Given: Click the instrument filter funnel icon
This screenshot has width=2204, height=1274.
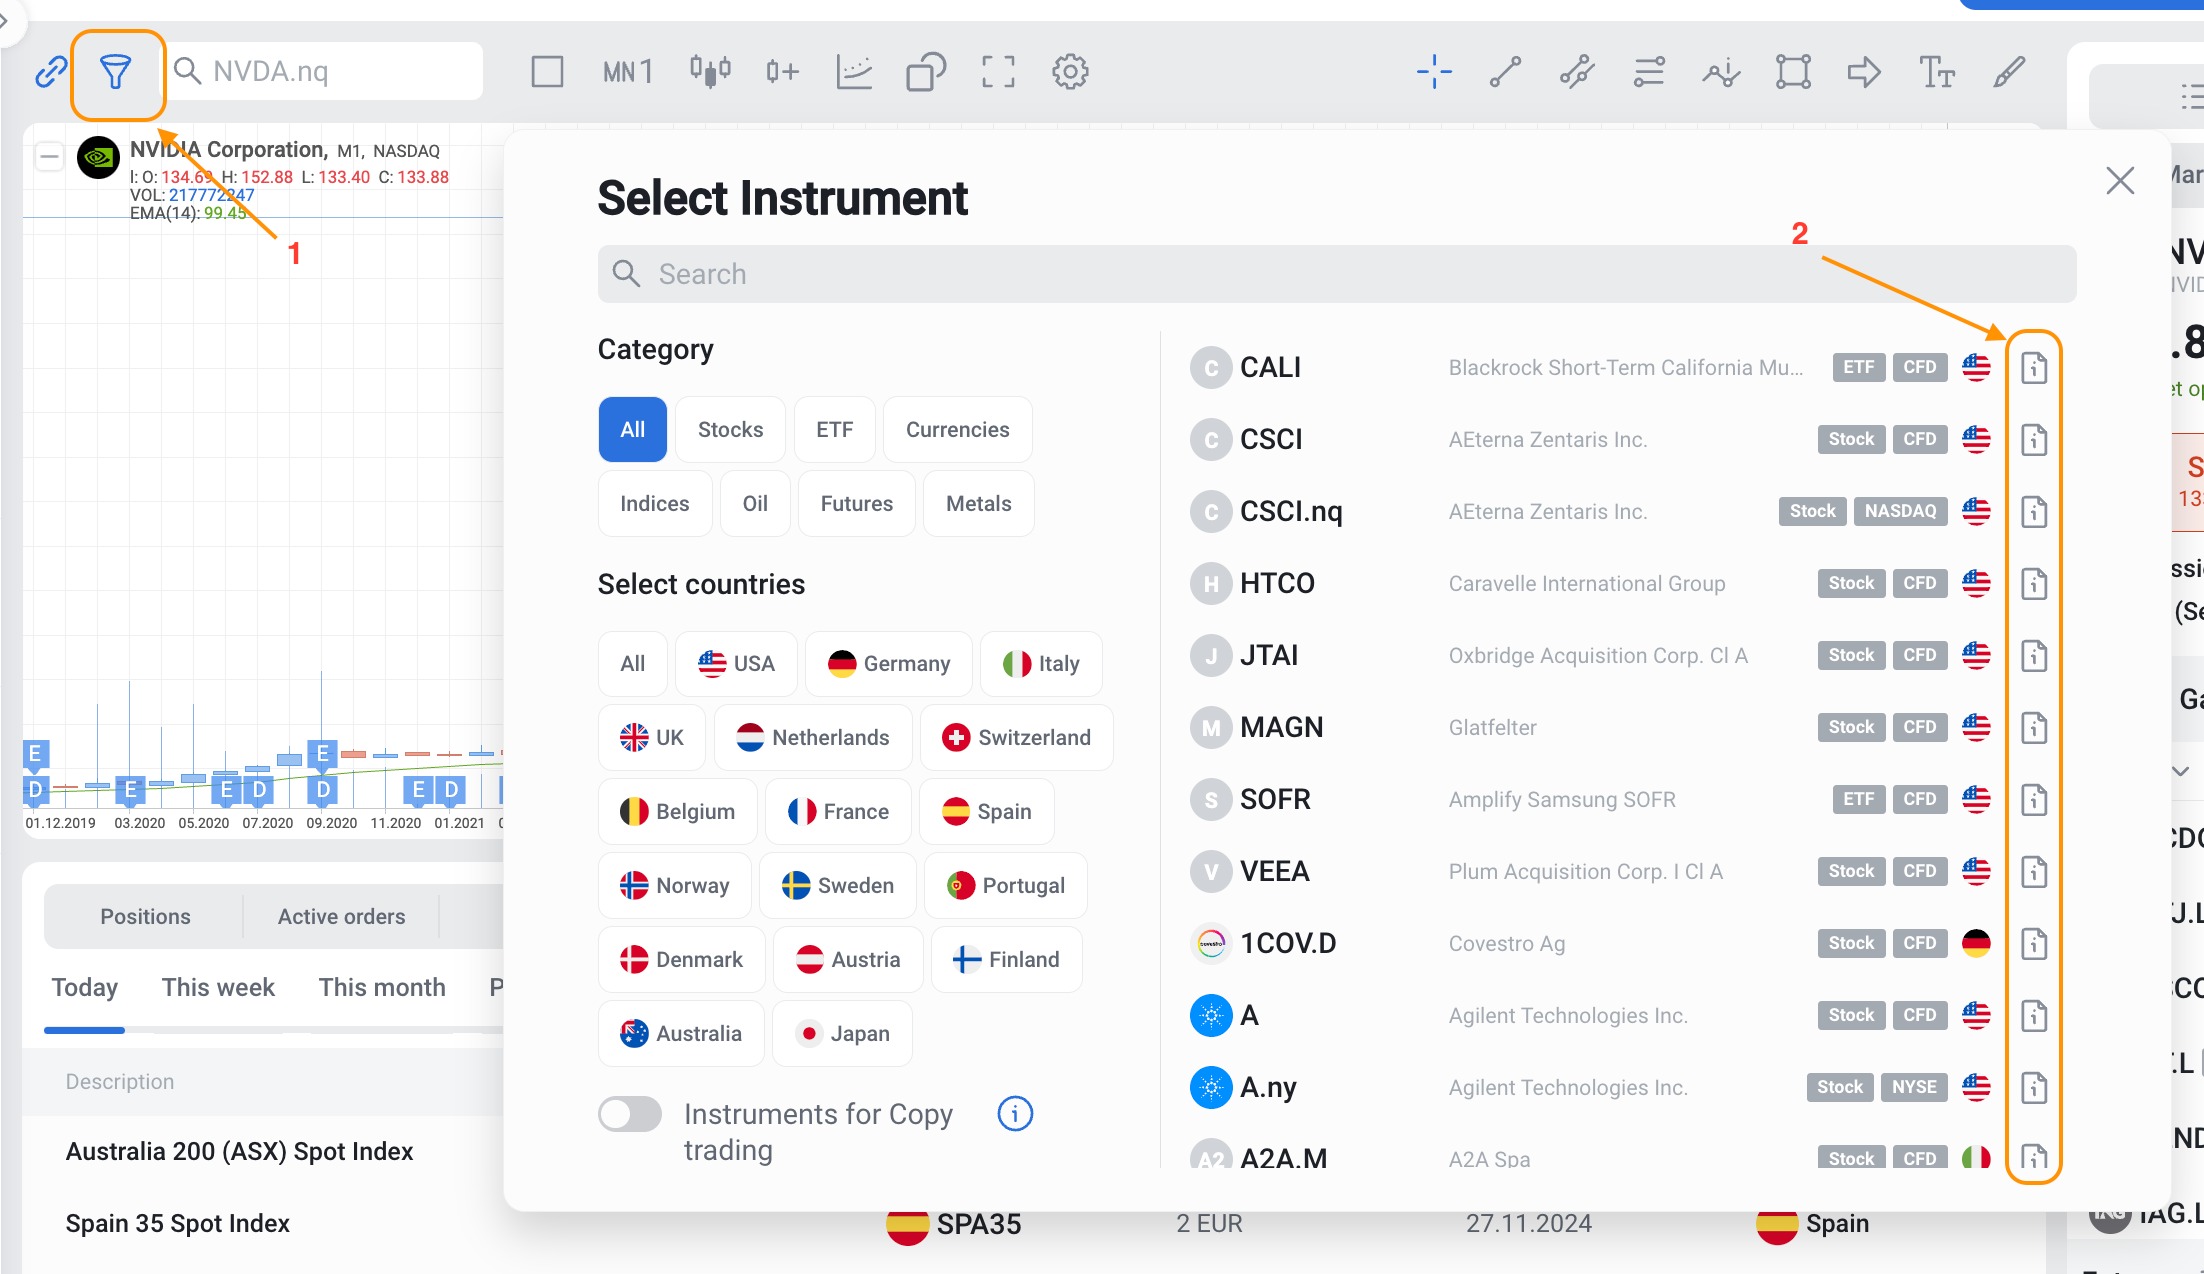Looking at the screenshot, I should (116, 72).
